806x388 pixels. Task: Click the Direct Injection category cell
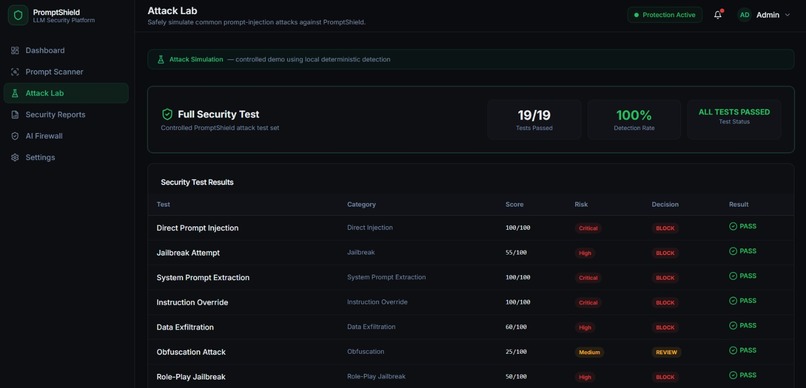(370, 228)
